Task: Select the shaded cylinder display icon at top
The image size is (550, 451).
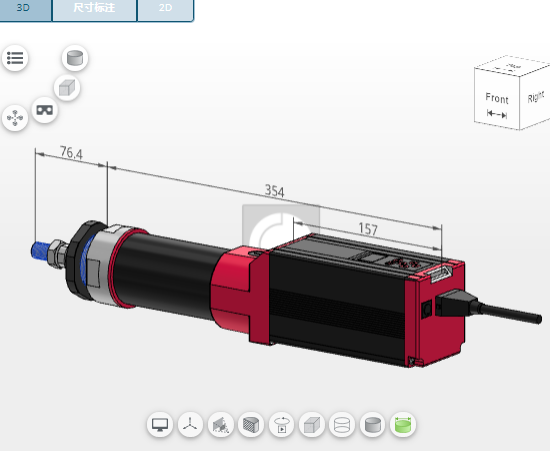Action: point(75,58)
